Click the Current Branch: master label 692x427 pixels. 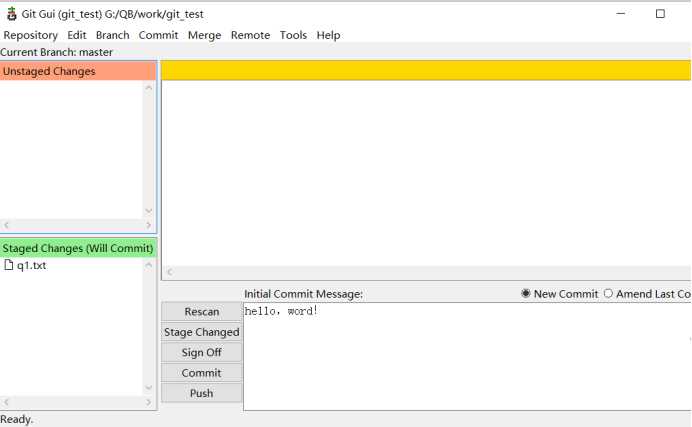(56, 52)
